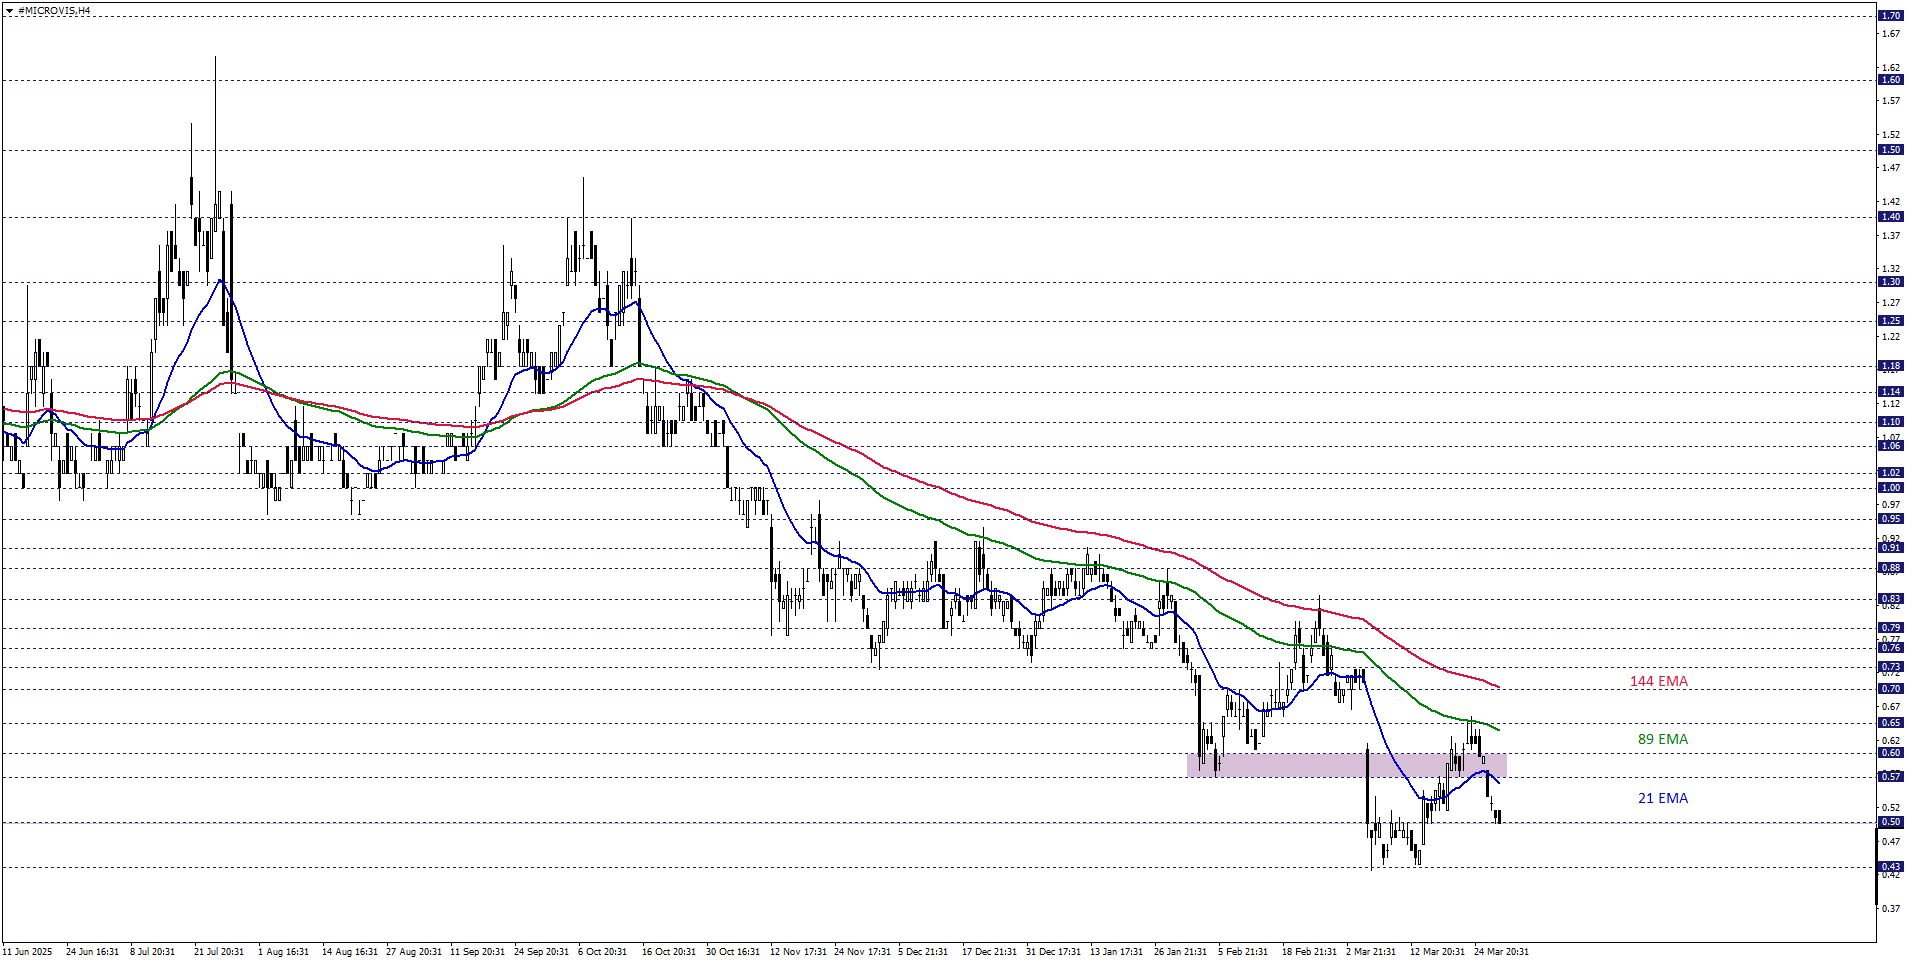Image resolution: width=1916 pixels, height=963 pixels.
Task: Select the blue 21 EMA label
Action: (1662, 799)
